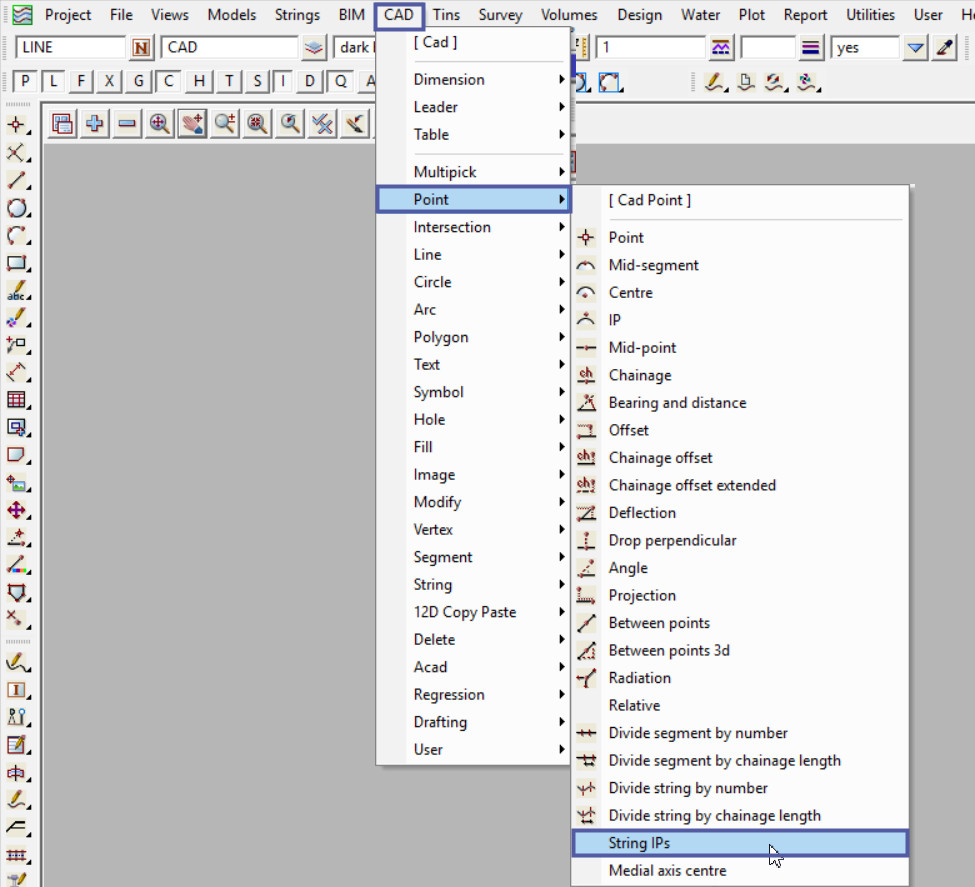Click the N name button beside the LINE field
The height and width of the screenshot is (887, 975).
coord(141,48)
